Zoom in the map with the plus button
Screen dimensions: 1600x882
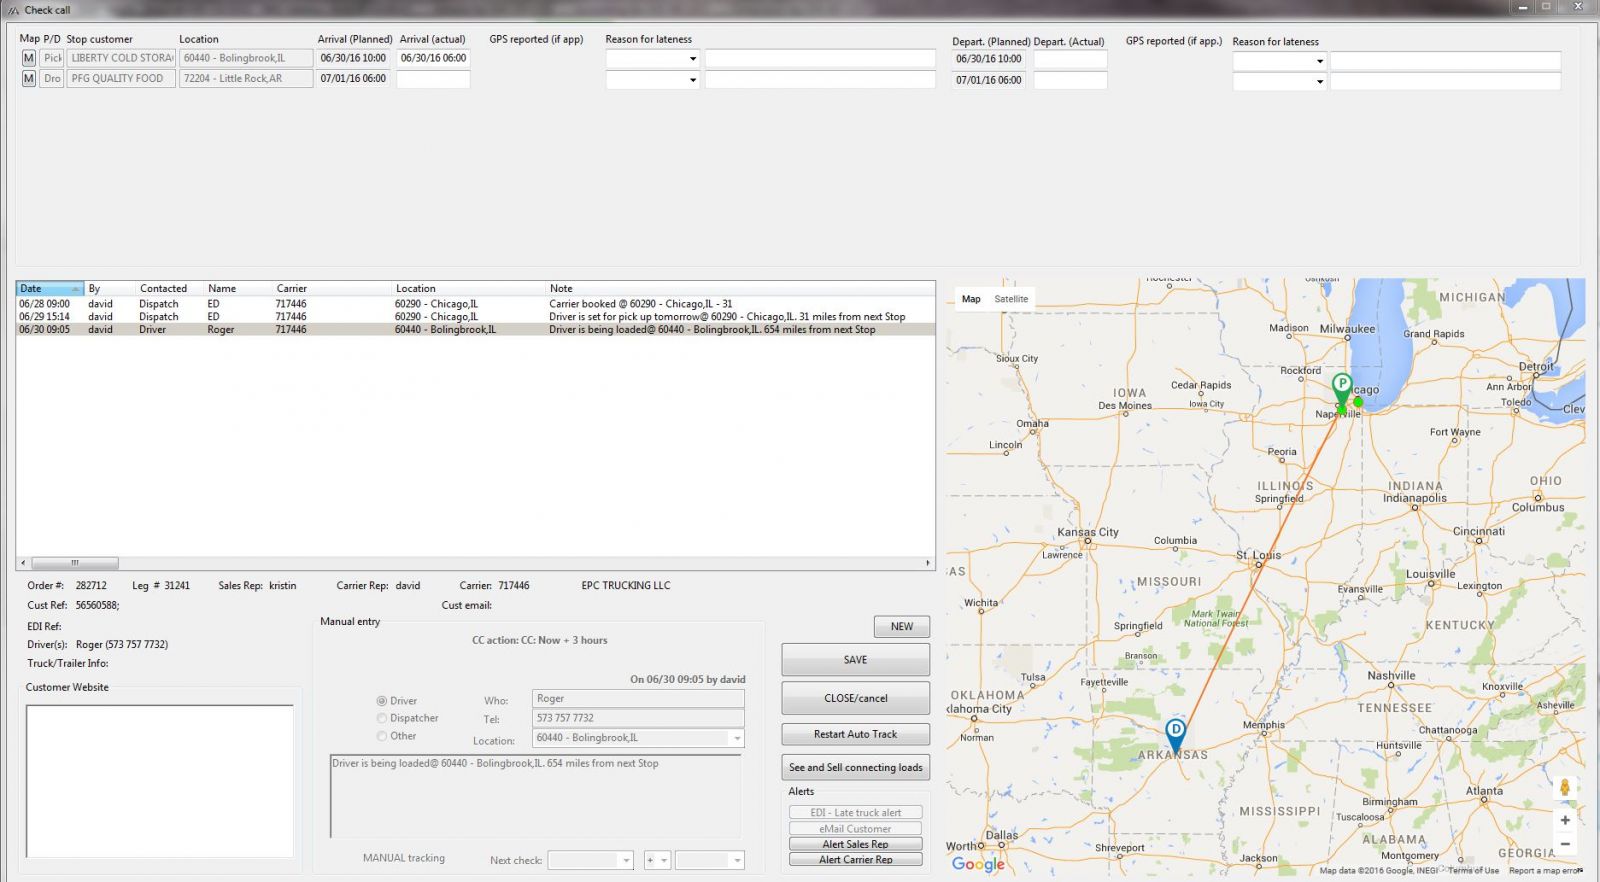pyautogui.click(x=1564, y=820)
